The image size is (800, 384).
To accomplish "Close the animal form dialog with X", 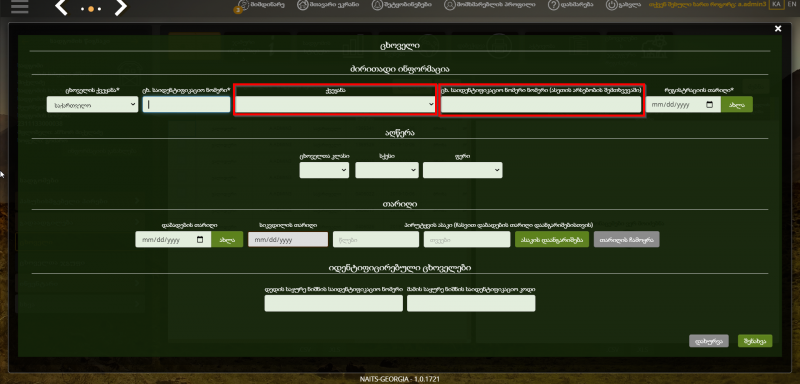I will point(778,29).
